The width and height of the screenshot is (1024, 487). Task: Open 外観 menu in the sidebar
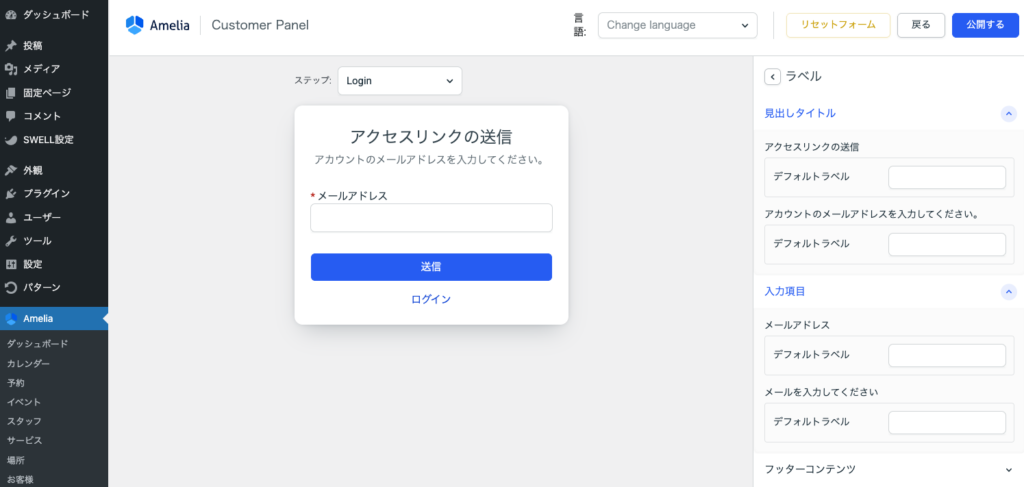coord(34,170)
